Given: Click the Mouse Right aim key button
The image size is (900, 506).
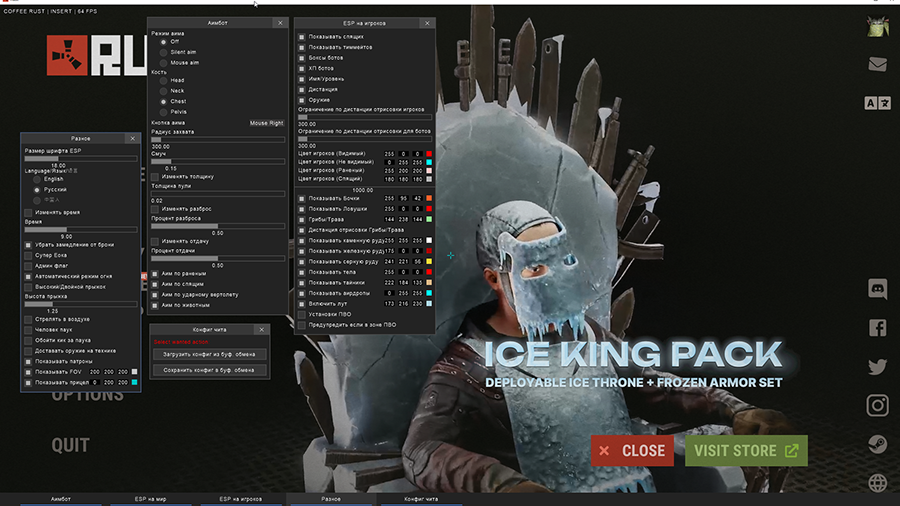Looking at the screenshot, I should [267, 123].
